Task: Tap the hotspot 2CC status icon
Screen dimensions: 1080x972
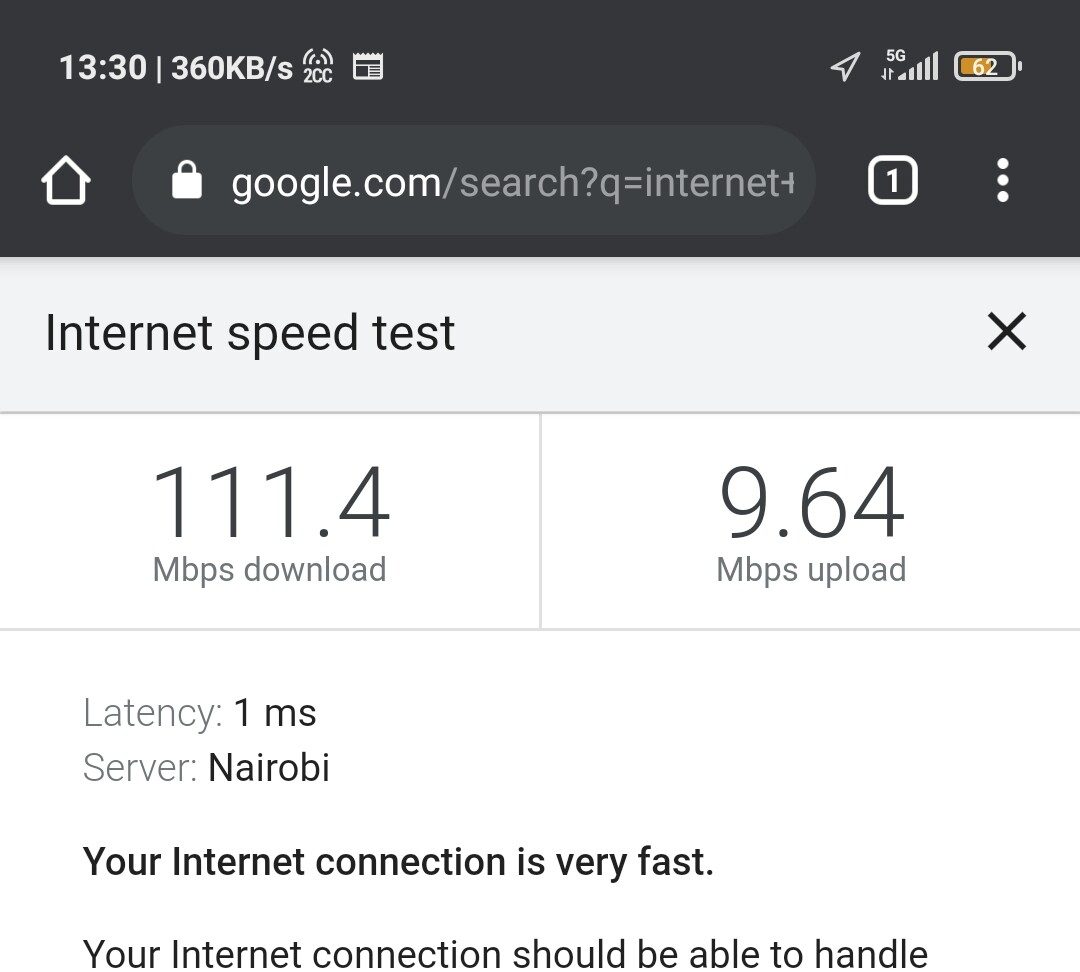Action: coord(318,67)
